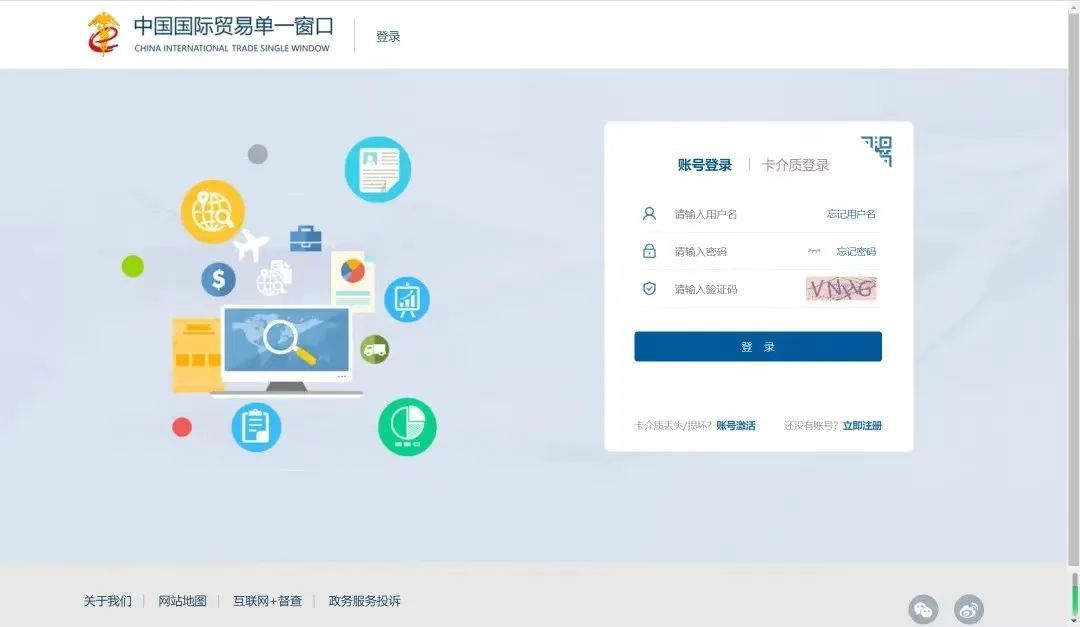Open the 忘记用户名 link

pyautogui.click(x=851, y=214)
